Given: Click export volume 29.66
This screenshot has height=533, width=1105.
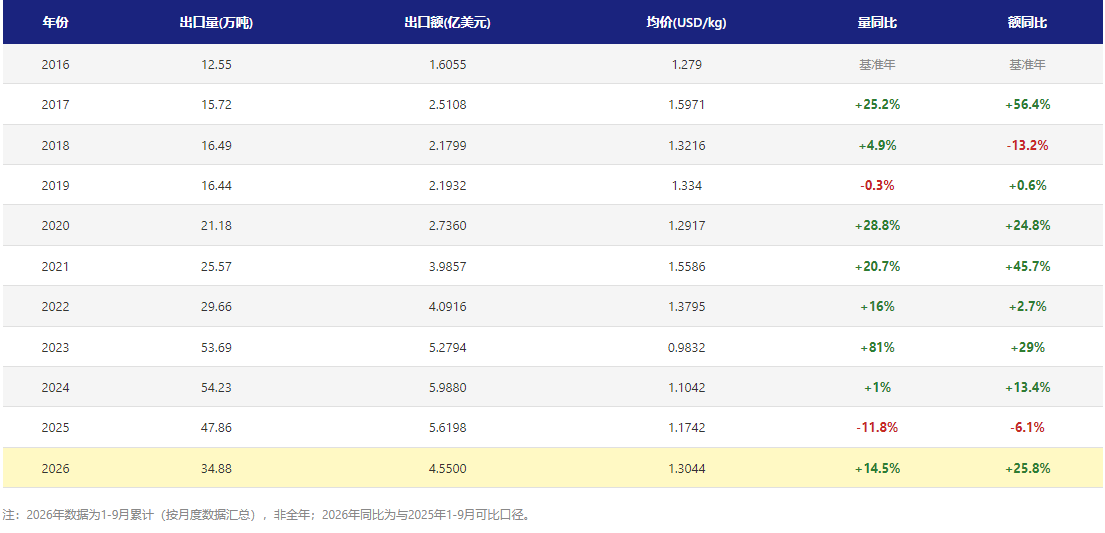Looking at the screenshot, I should tap(216, 307).
